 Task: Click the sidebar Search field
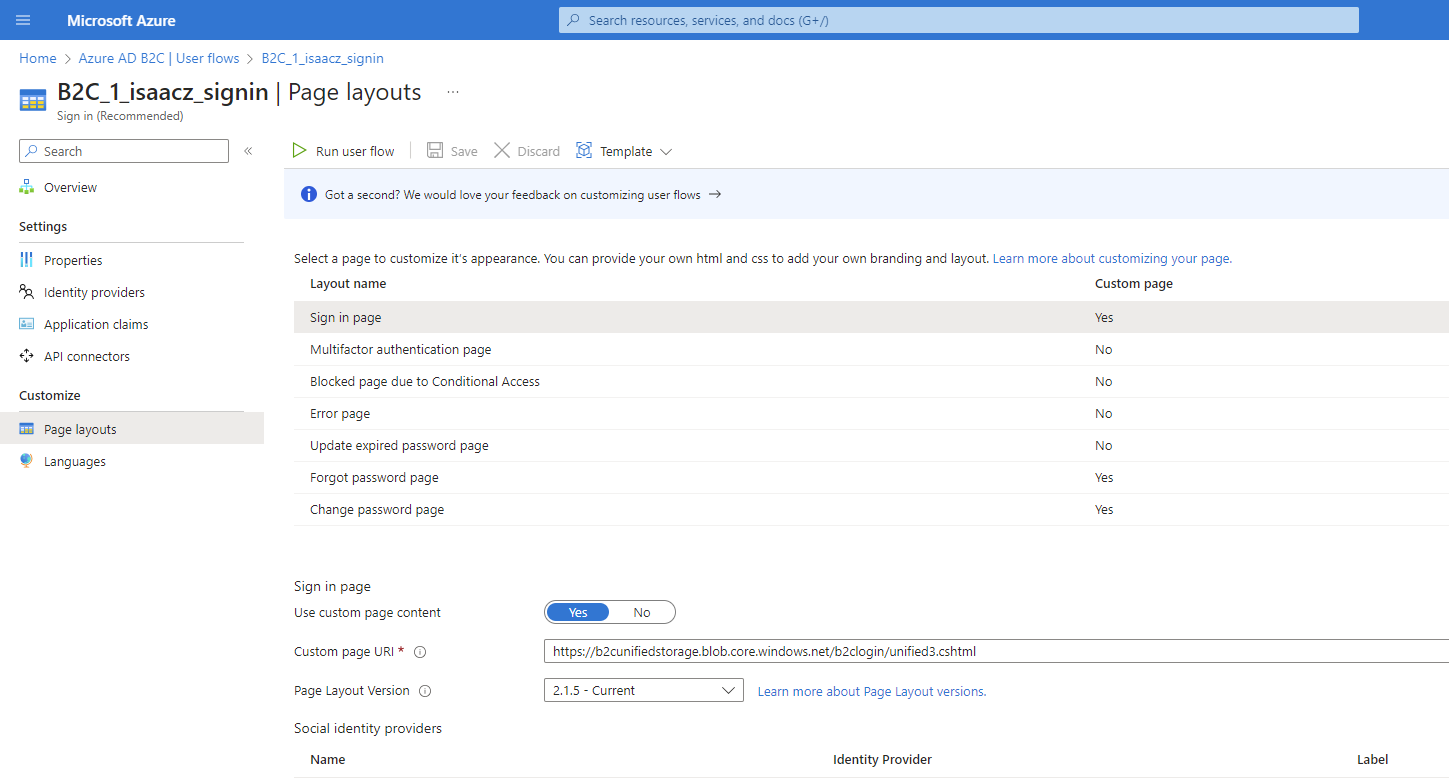pos(124,151)
